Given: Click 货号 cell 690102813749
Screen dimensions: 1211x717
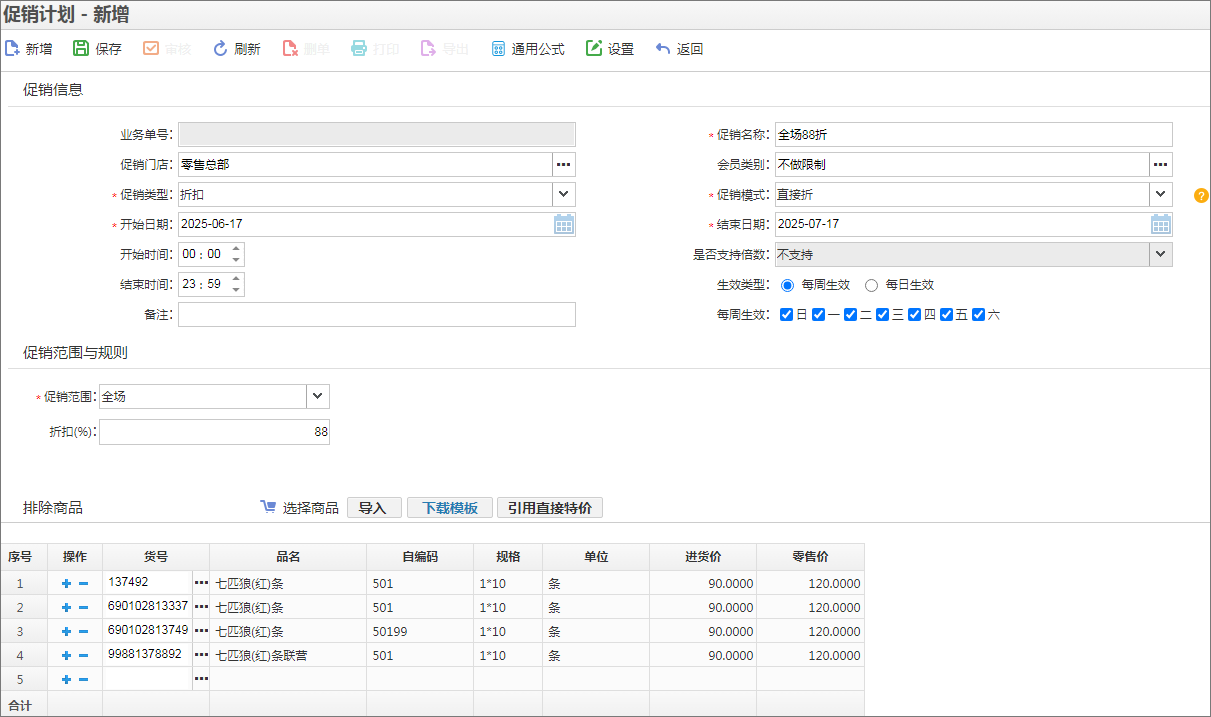Looking at the screenshot, I should [148, 630].
